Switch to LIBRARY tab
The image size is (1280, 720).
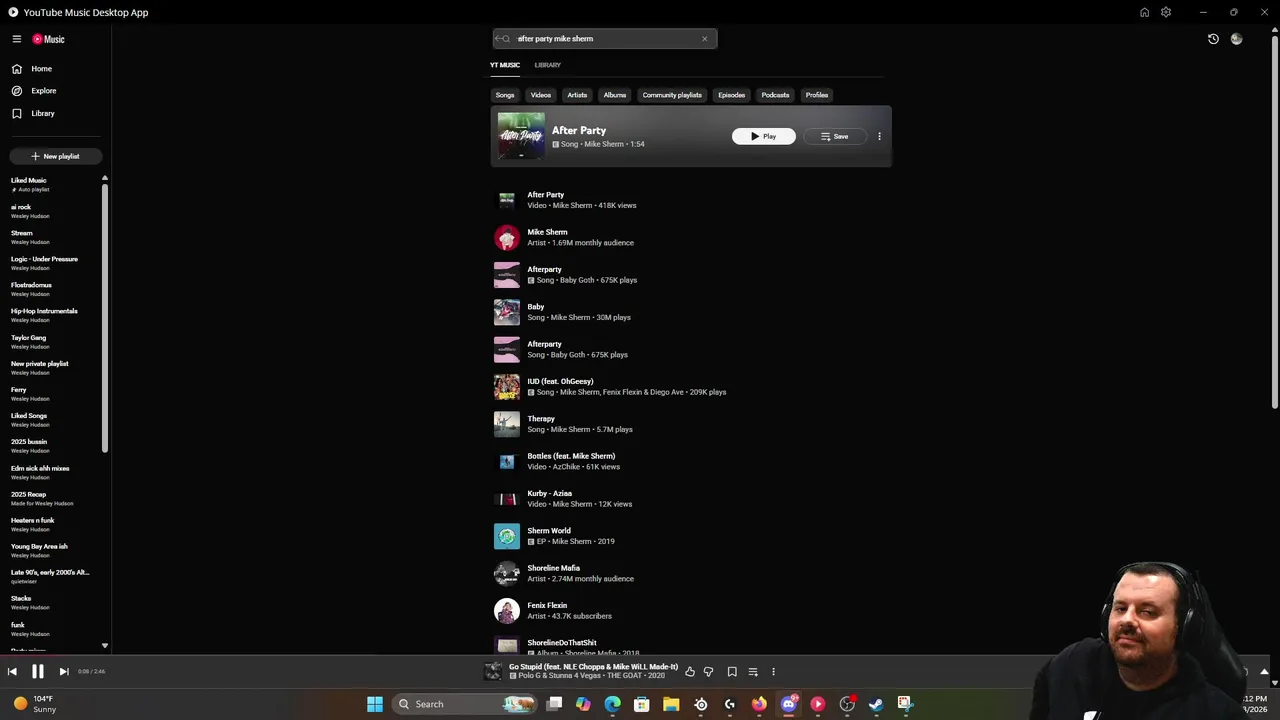pyautogui.click(x=547, y=65)
